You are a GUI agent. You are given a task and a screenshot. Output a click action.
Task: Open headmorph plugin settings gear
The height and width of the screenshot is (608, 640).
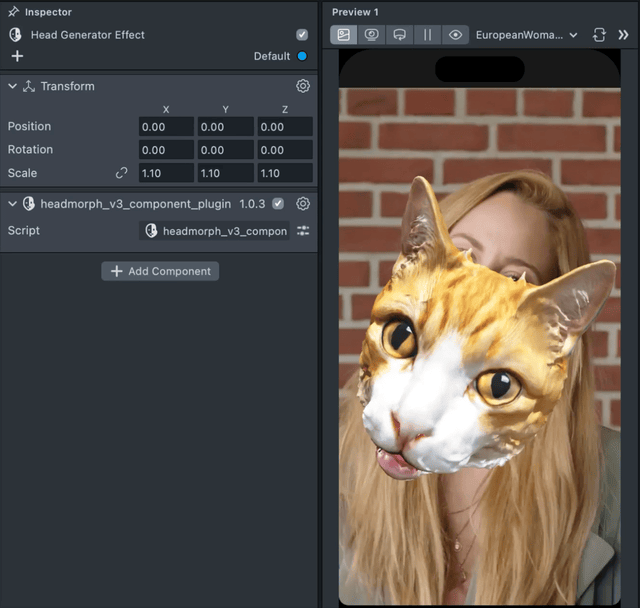click(303, 204)
